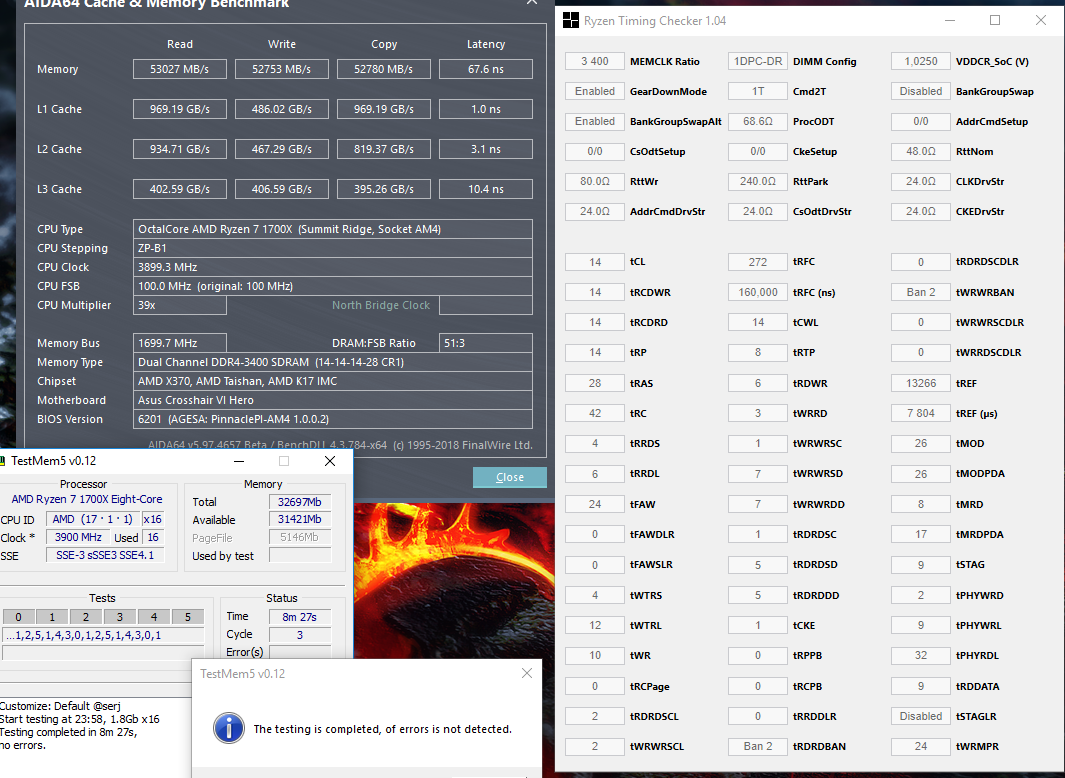Select test button 2 in TestMem5
The height and width of the screenshot is (778, 1065).
pos(86,617)
